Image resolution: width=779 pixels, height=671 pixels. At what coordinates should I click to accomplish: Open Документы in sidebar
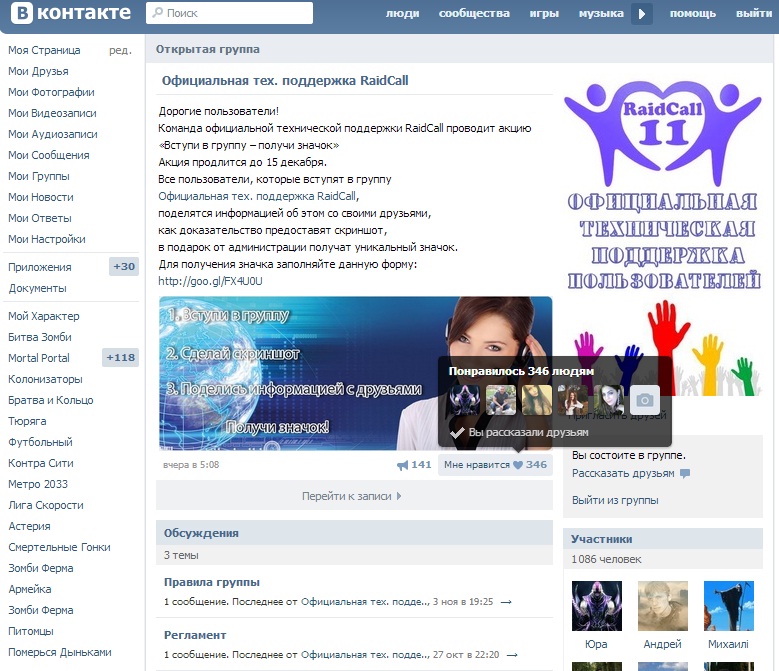(x=37, y=288)
